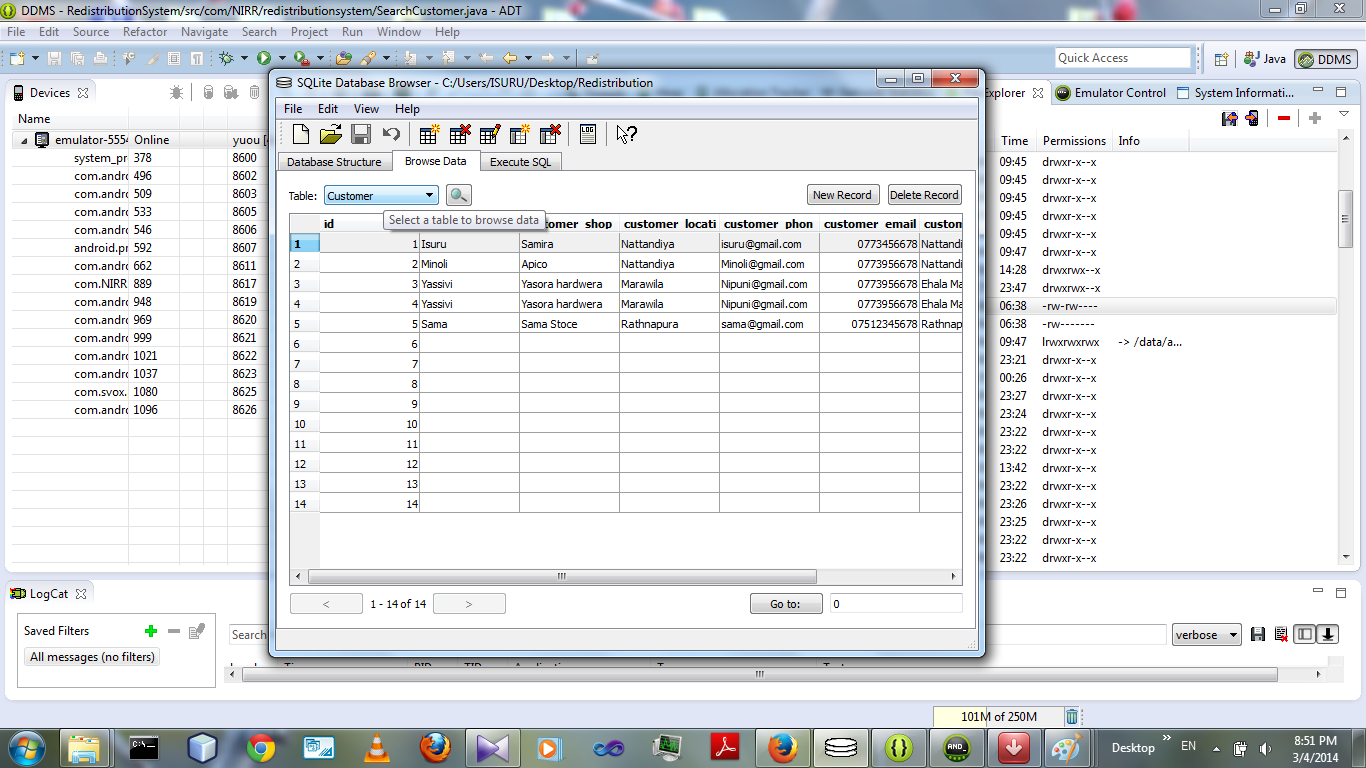The height and width of the screenshot is (768, 1366).
Task: Open the Run button dropdown arrow in ADT toolbar
Action: pyautogui.click(x=282, y=59)
